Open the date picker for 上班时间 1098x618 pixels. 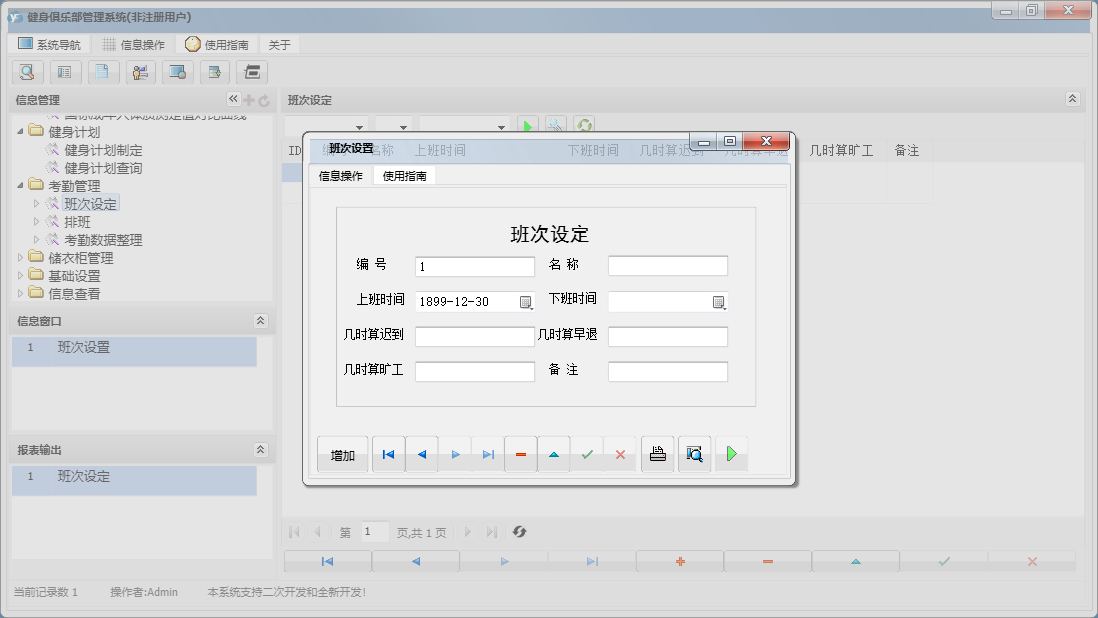pyautogui.click(x=527, y=300)
